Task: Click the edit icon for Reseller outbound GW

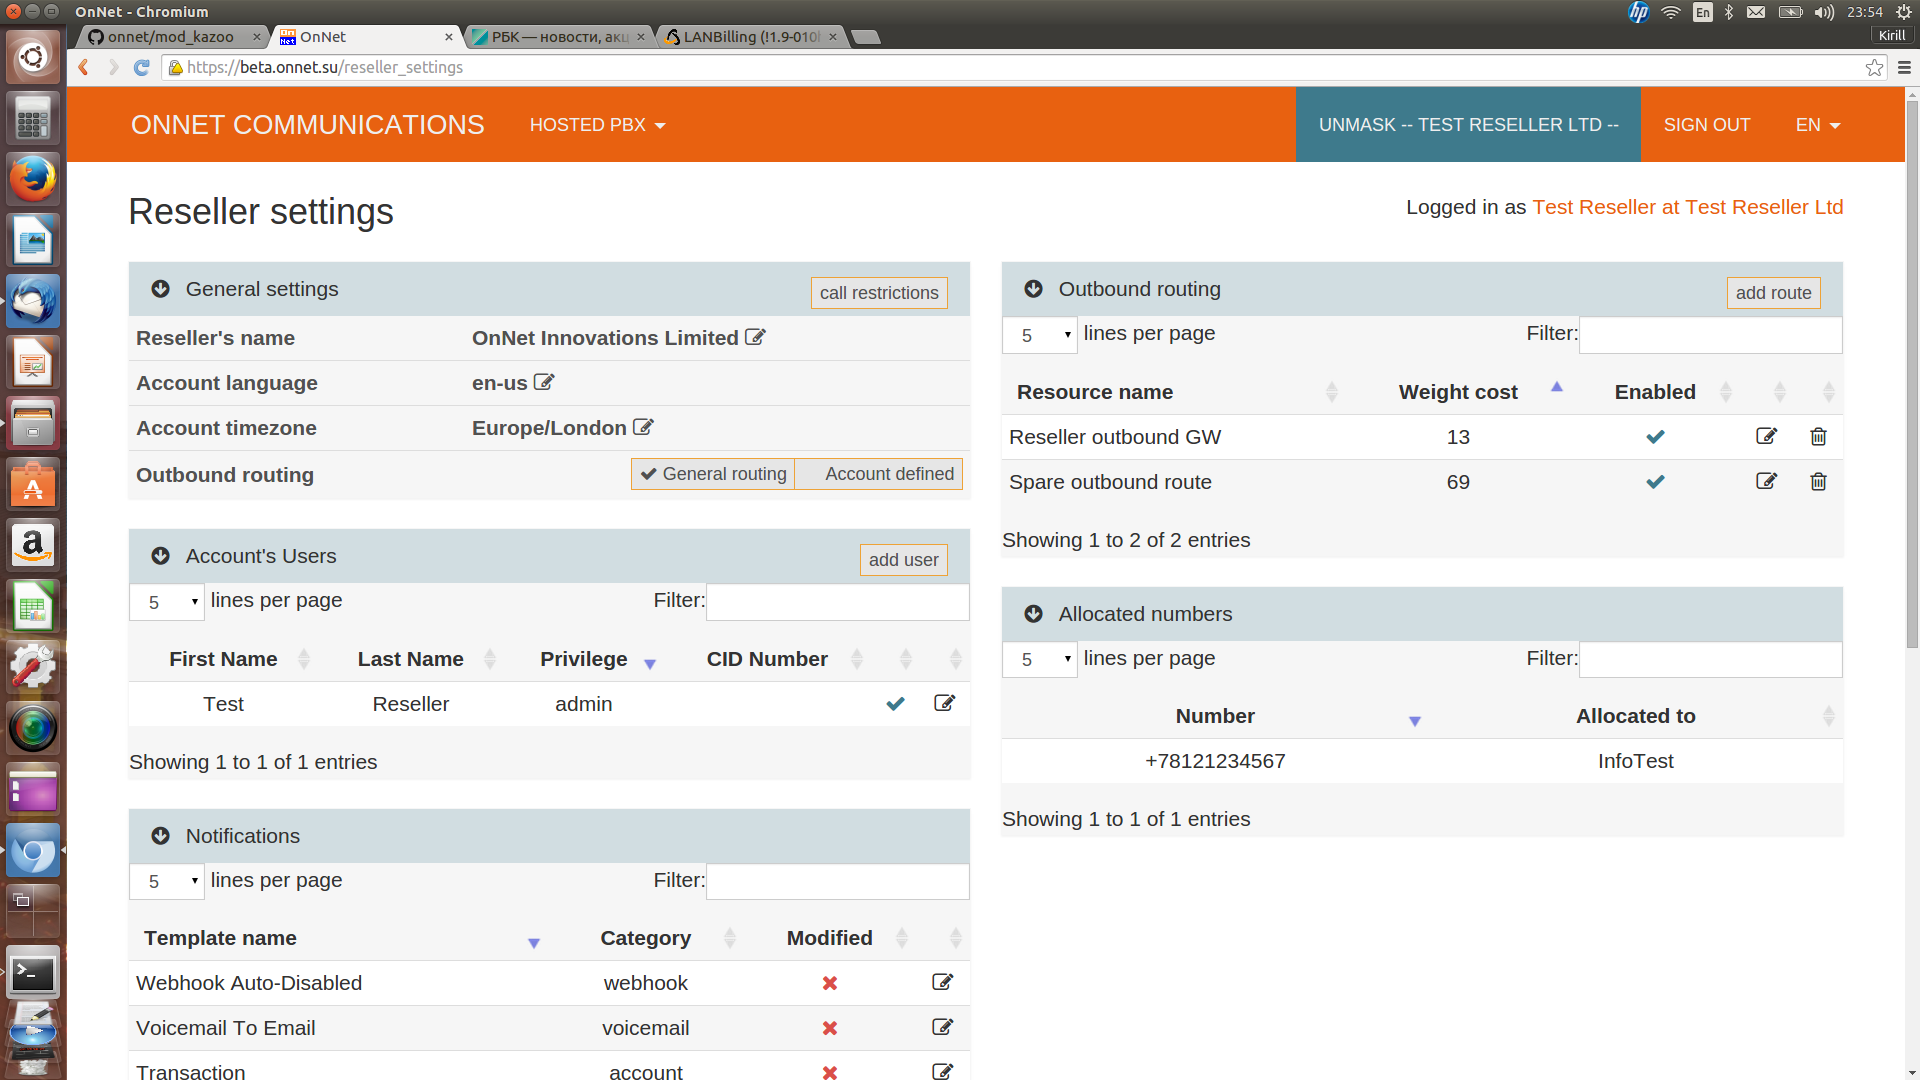Action: 1766,435
